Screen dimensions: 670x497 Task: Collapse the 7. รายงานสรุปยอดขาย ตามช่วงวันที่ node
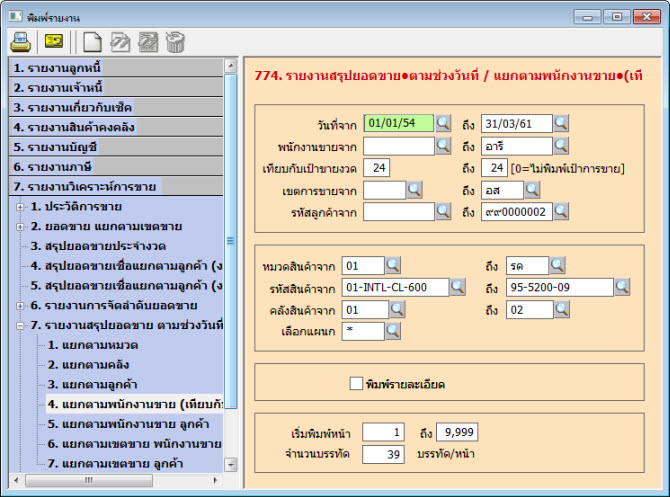(x=20, y=326)
